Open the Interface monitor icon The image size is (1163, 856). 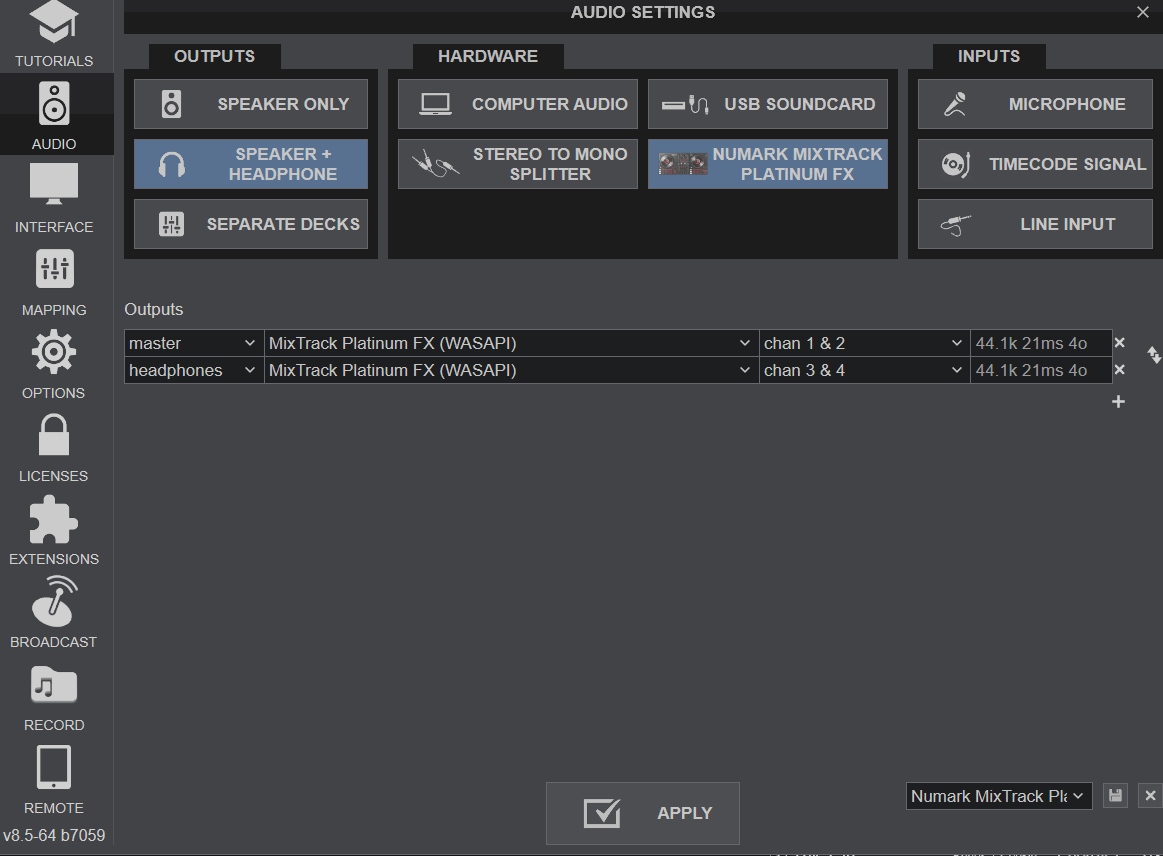coord(53,184)
